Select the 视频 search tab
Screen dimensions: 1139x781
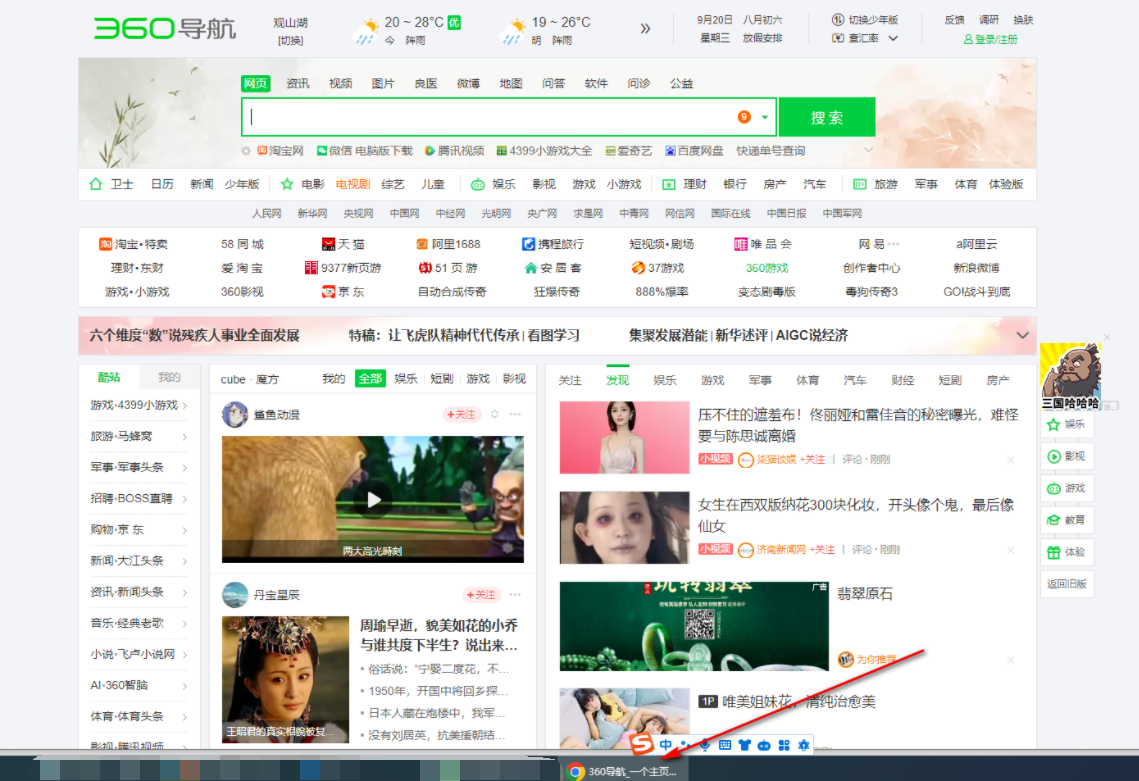(340, 84)
